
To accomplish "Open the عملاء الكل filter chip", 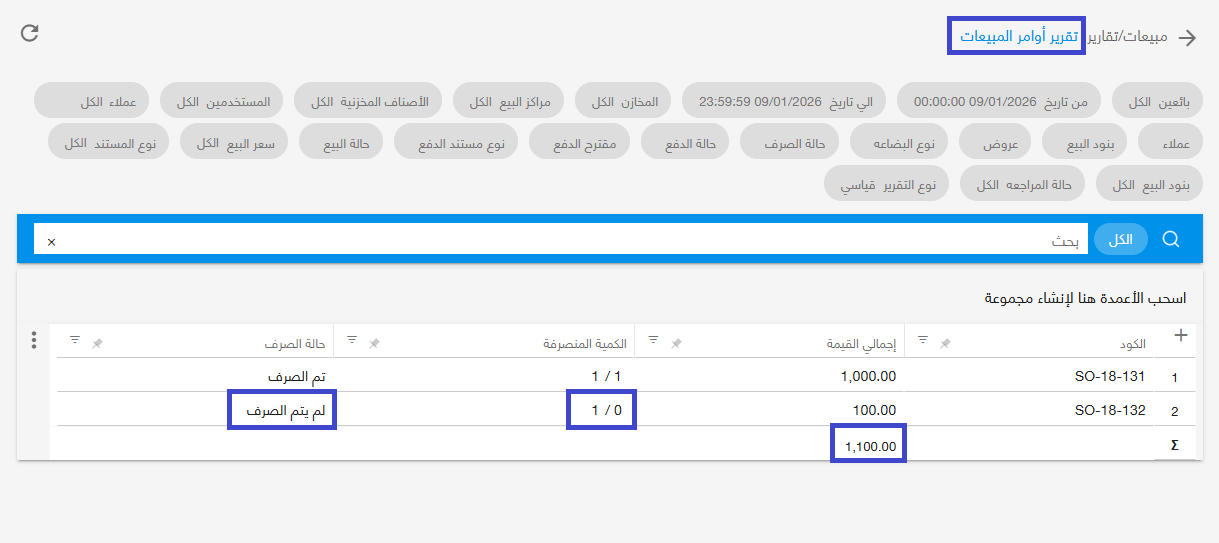I will click(92, 101).
